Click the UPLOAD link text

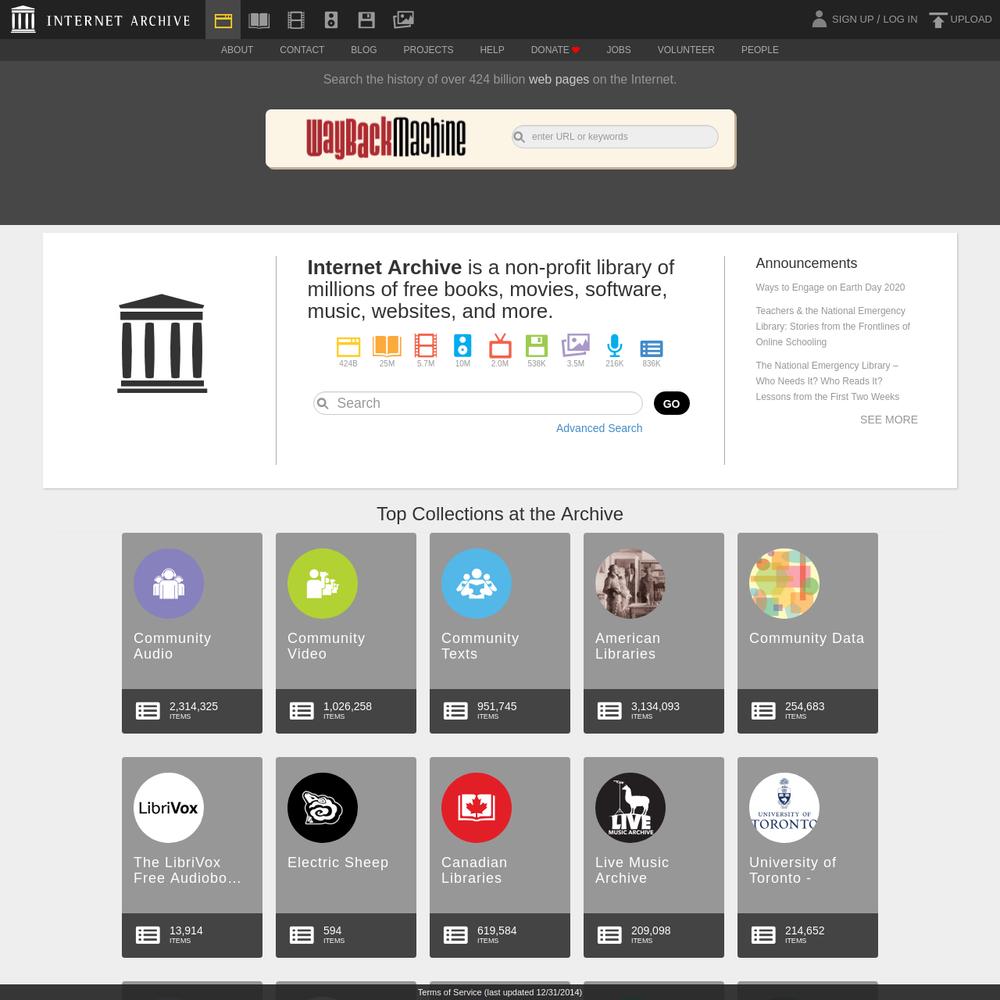point(971,19)
